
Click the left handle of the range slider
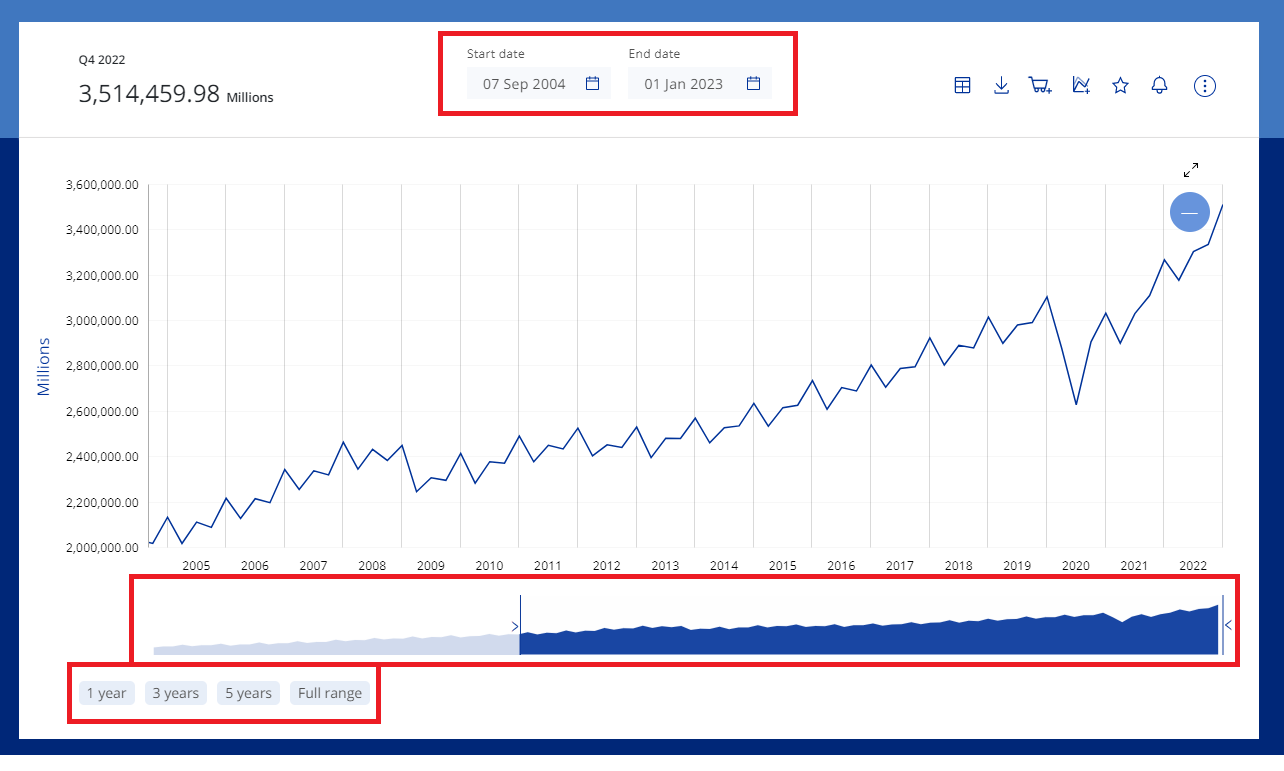(518, 626)
